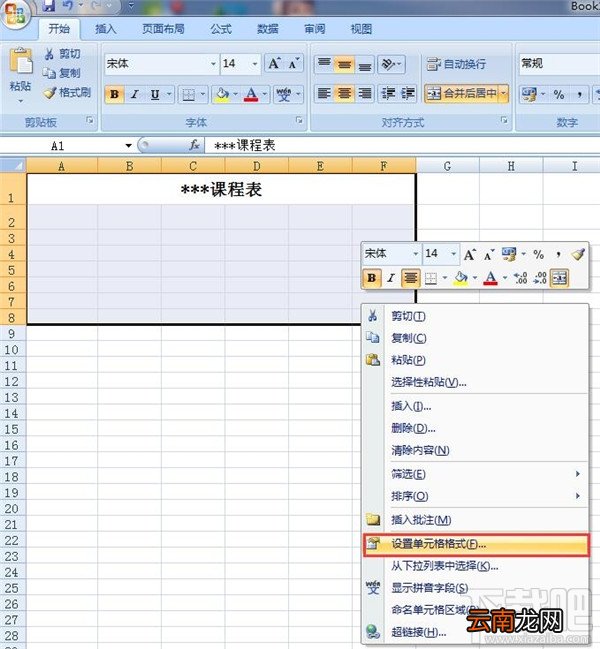The image size is (600, 649).
Task: Click the mini toolbar Font Color A
Action: click(x=490, y=278)
